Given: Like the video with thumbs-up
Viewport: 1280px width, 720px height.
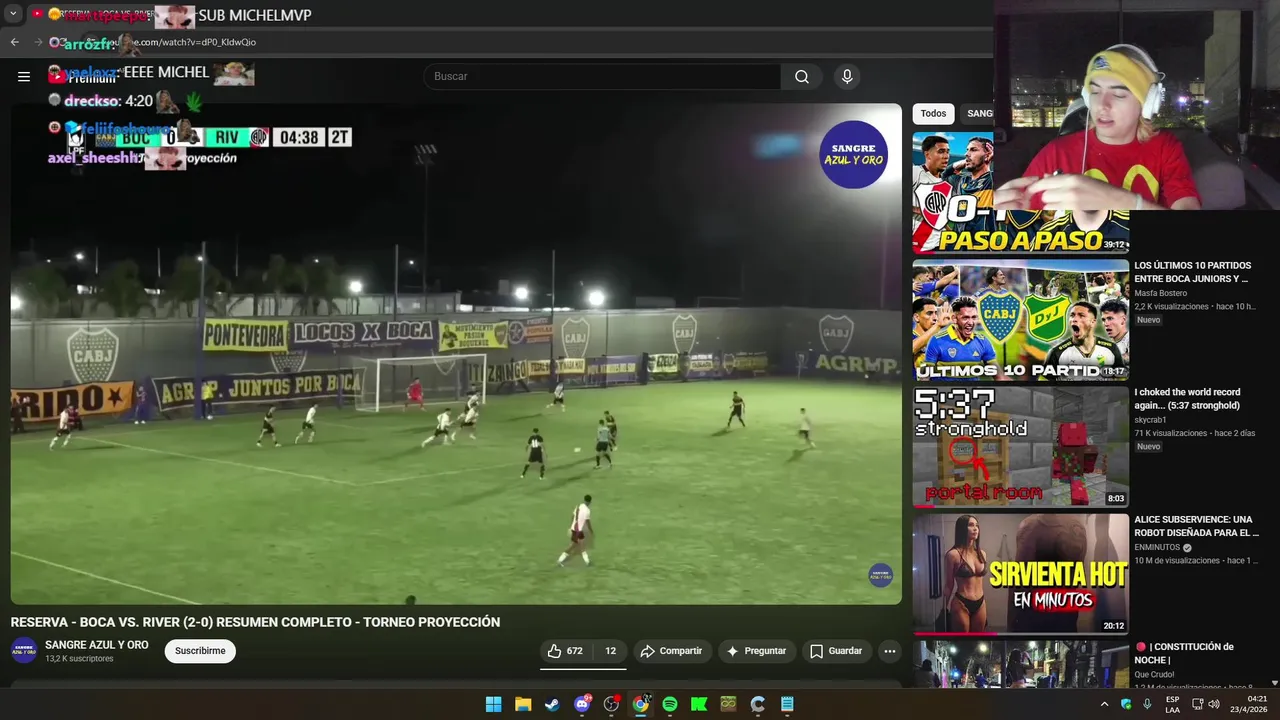Looking at the screenshot, I should [x=565, y=651].
